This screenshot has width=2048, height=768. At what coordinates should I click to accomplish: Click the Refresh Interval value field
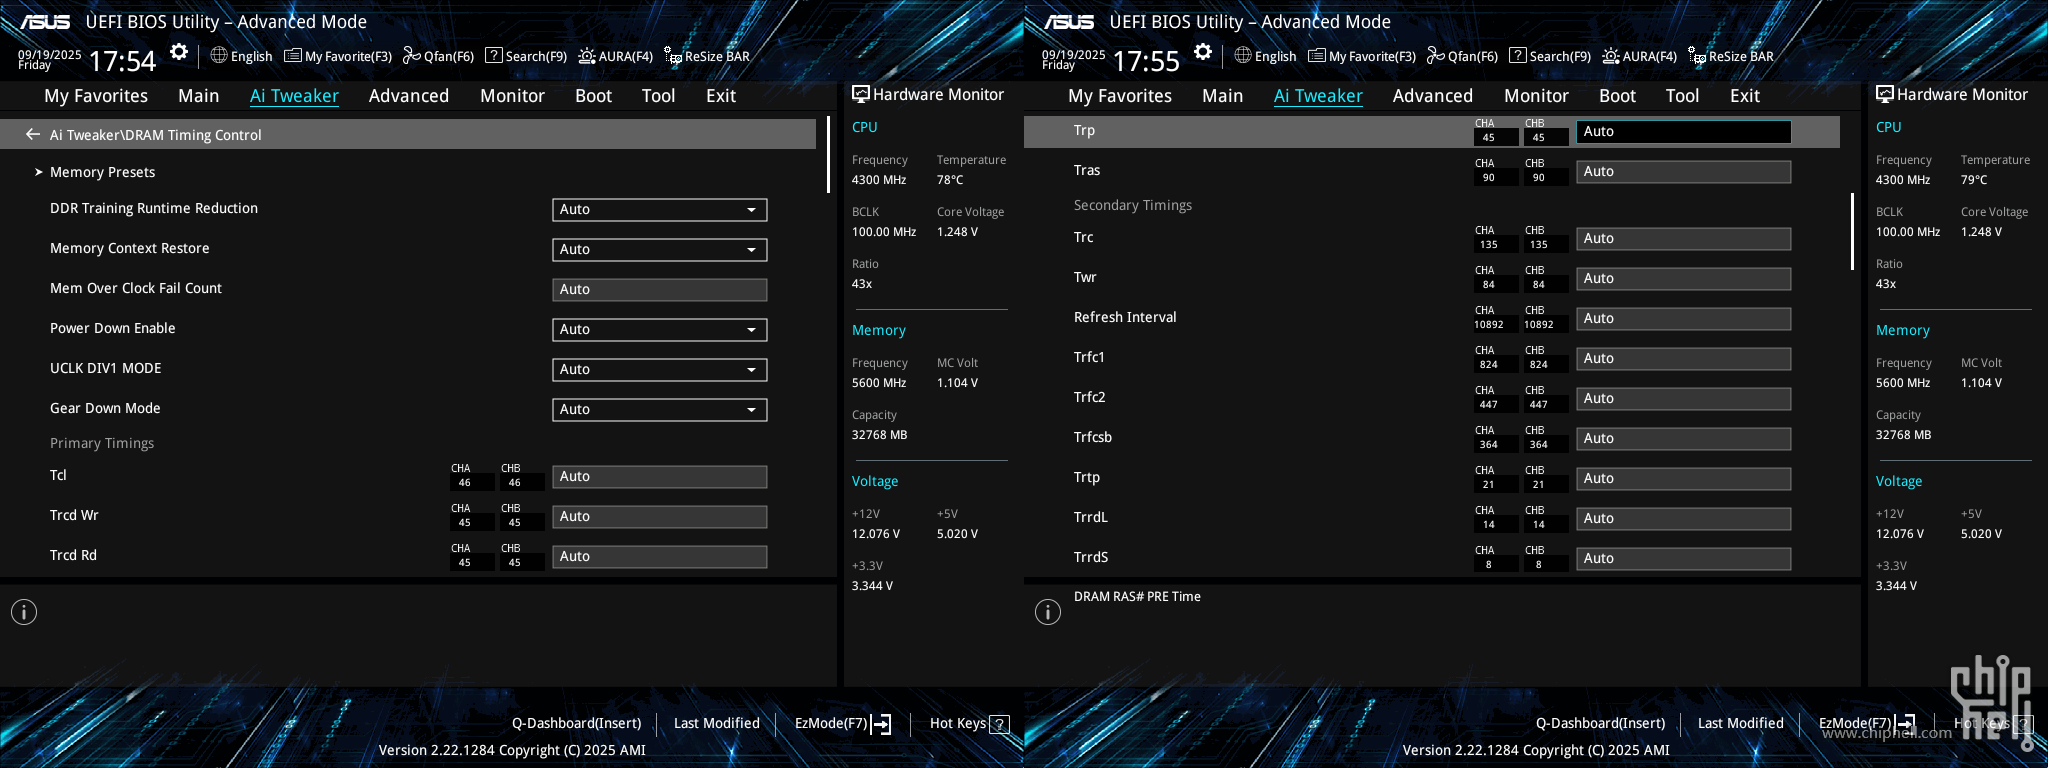tap(1684, 319)
